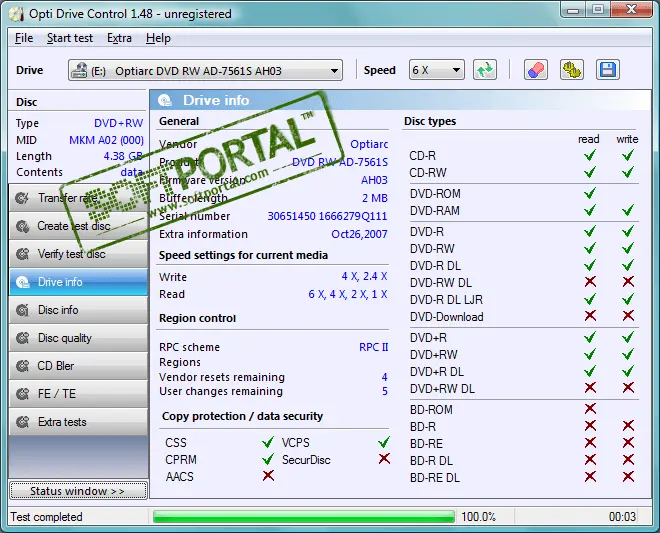Image resolution: width=660 pixels, height=533 pixels.
Task: Click the green progress bar
Action: pos(302,517)
